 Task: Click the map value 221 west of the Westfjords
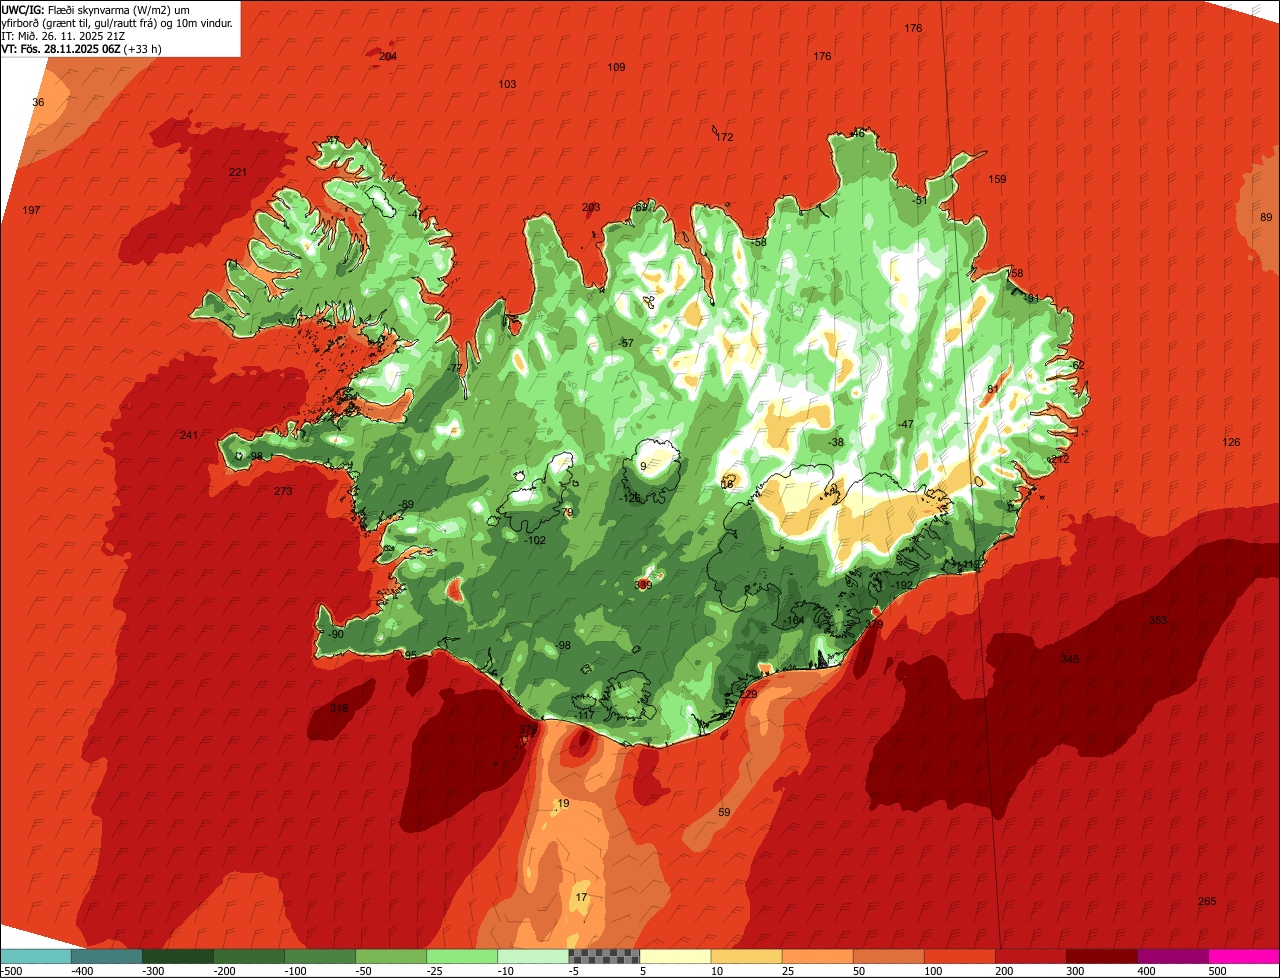238,172
